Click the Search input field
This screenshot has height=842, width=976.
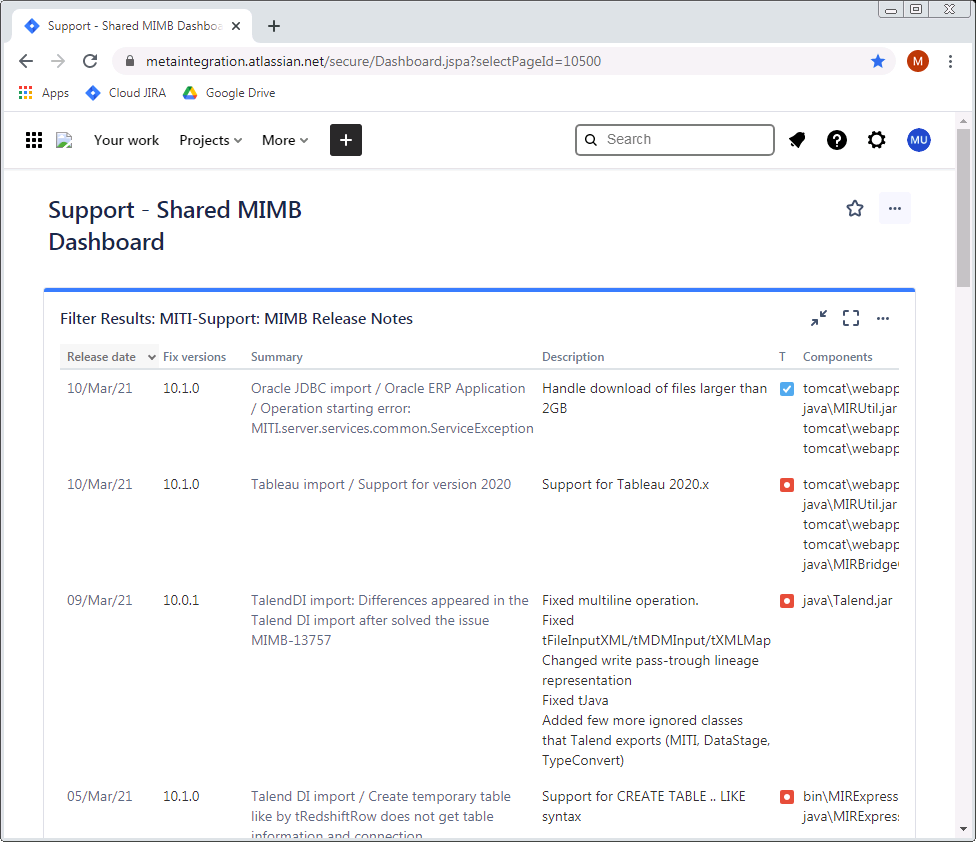click(675, 139)
